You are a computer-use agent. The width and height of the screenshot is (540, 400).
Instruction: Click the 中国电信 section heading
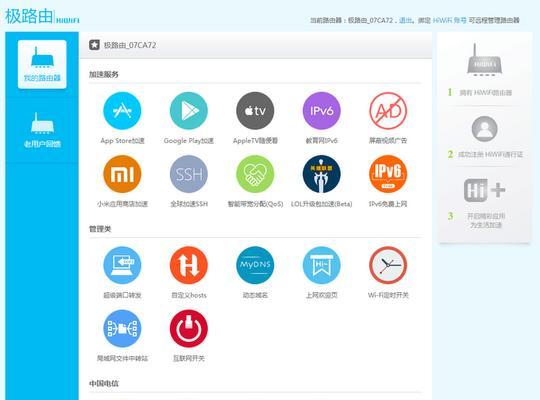(x=103, y=383)
